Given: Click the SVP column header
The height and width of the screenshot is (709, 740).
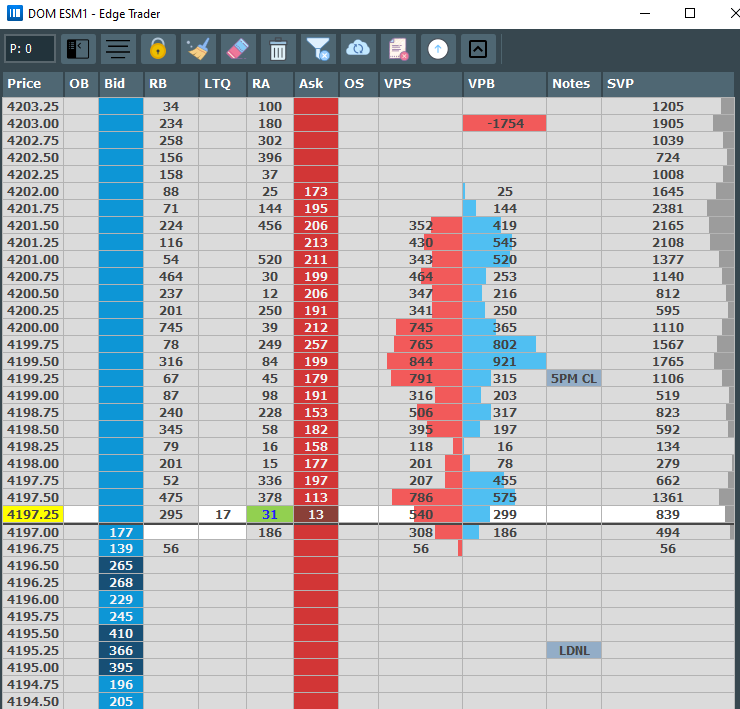Looking at the screenshot, I should (x=667, y=84).
